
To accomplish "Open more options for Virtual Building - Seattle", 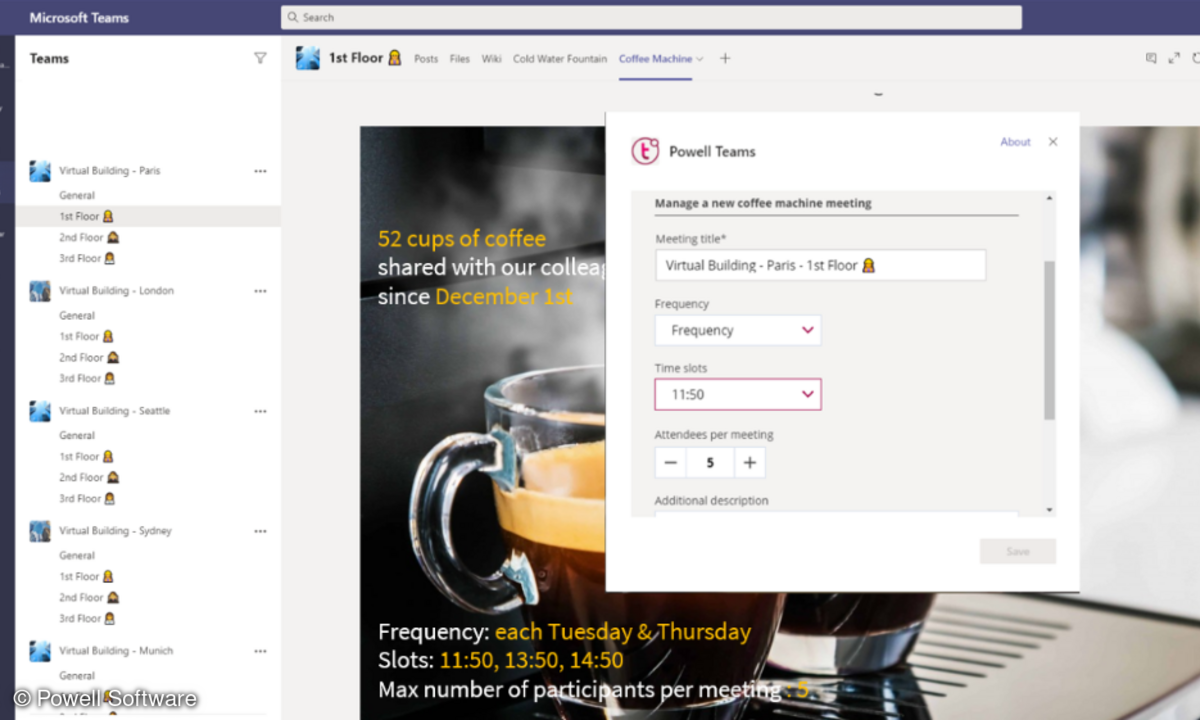I will pyautogui.click(x=261, y=411).
